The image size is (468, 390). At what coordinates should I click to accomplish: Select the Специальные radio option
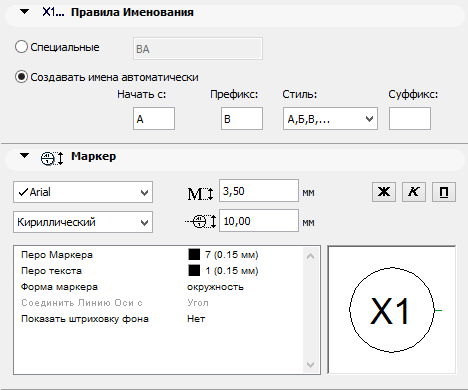point(21,47)
